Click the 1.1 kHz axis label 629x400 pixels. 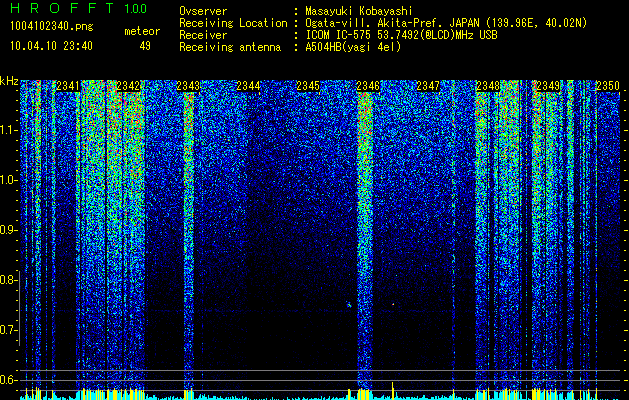(9, 130)
